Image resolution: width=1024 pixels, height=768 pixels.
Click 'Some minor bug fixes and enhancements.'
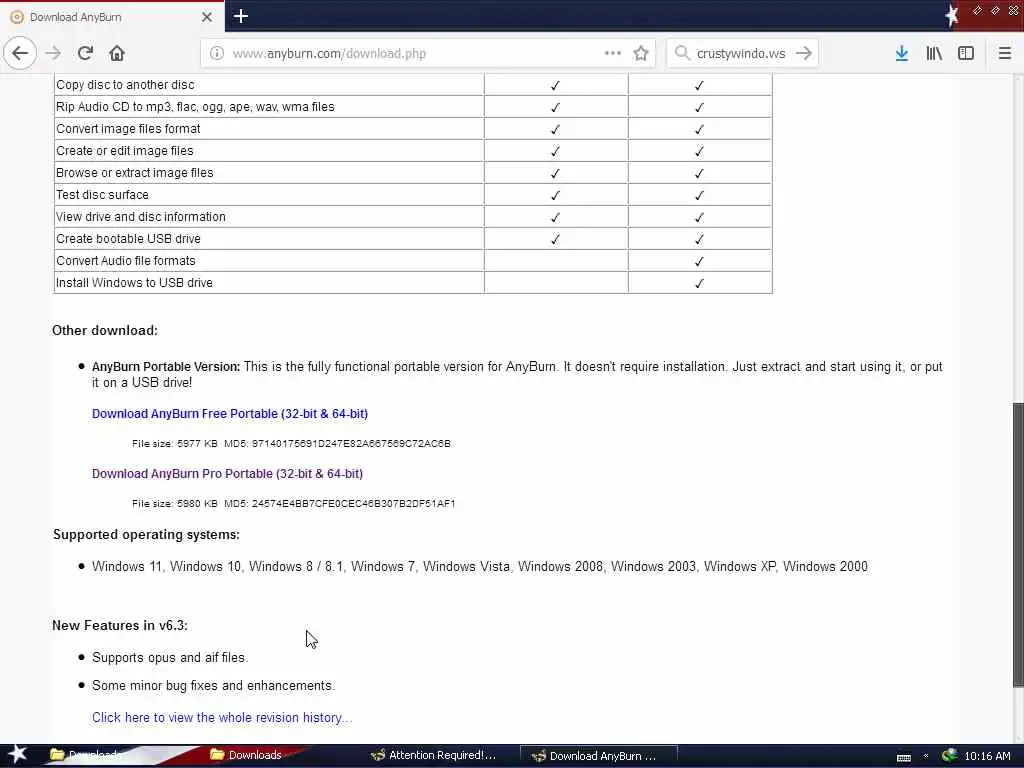(x=214, y=686)
